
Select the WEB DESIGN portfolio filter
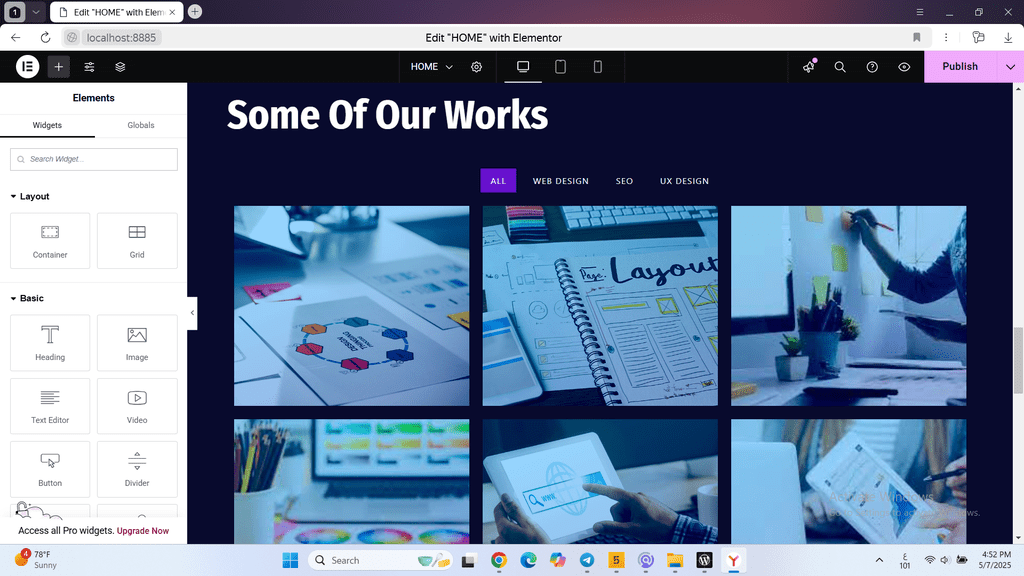pos(560,181)
